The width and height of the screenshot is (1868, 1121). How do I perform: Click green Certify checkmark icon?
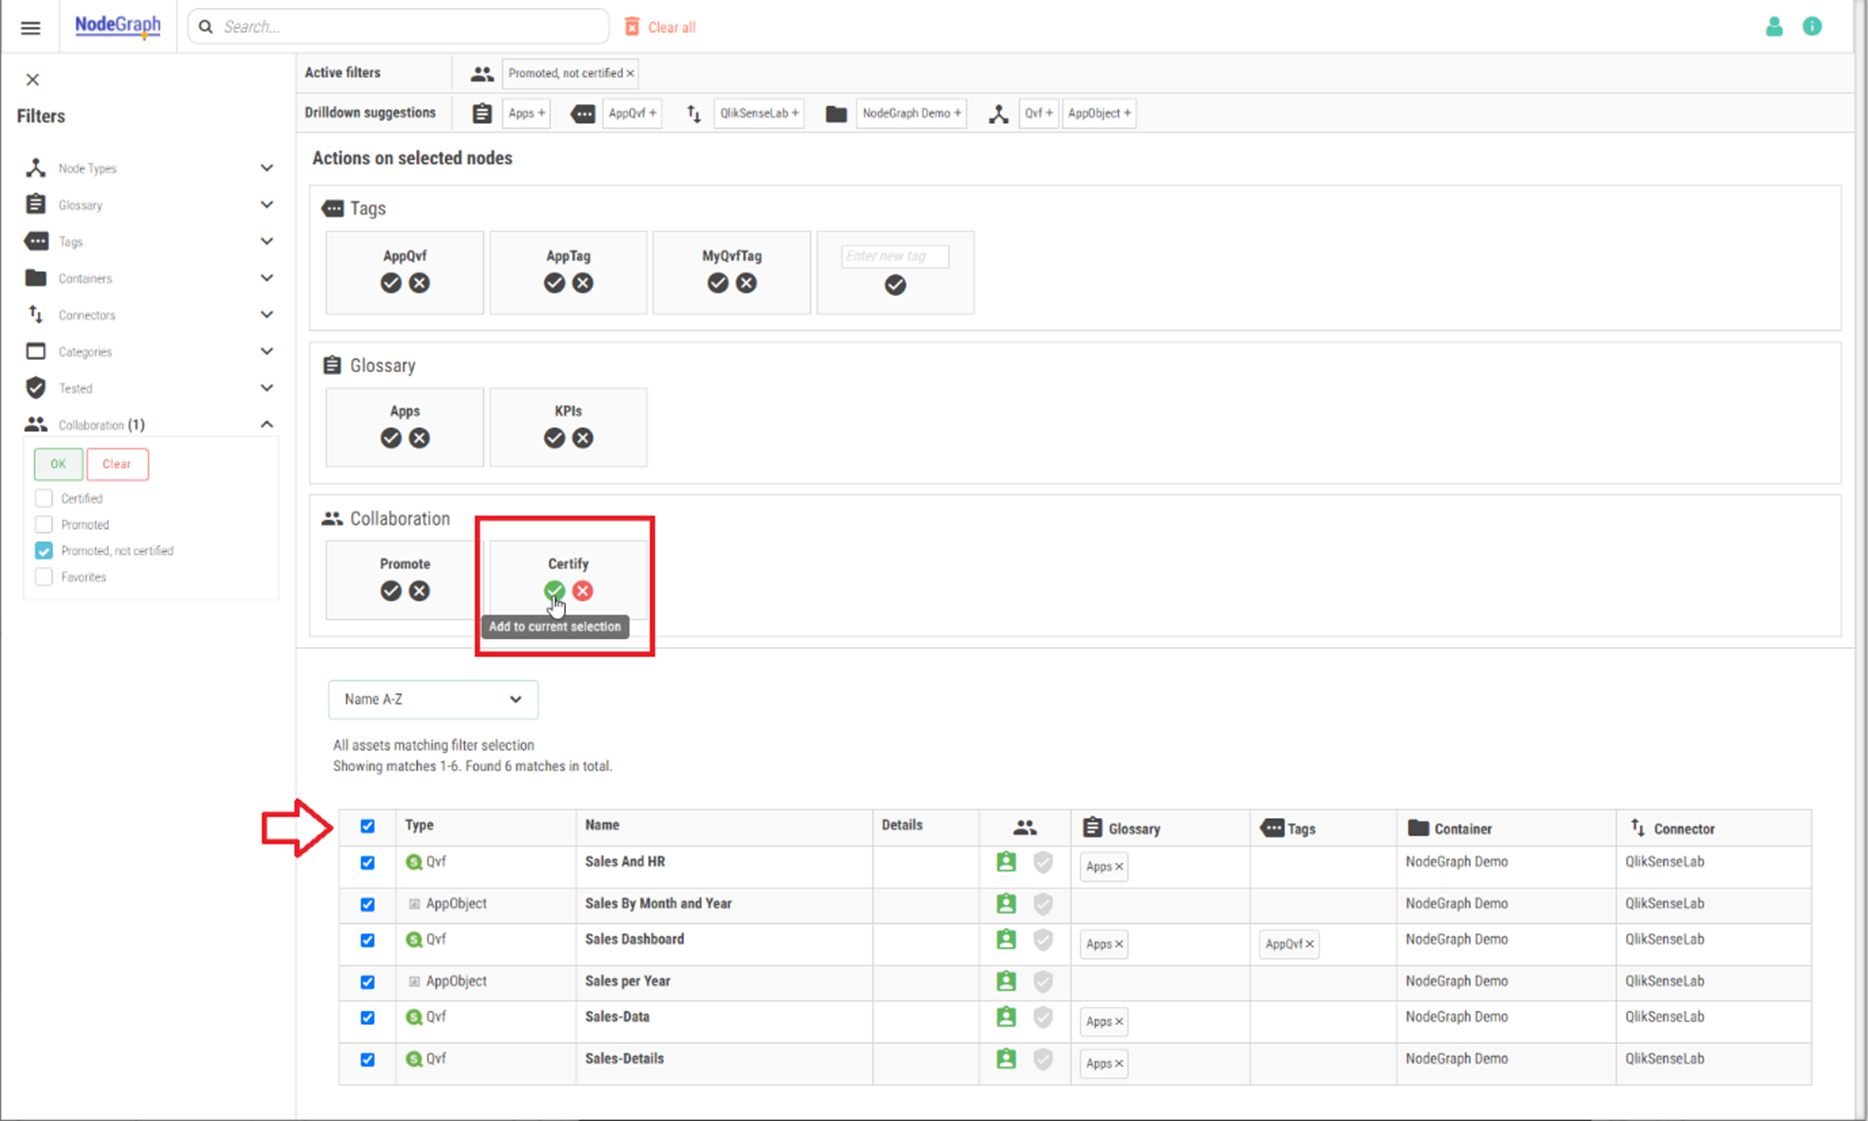click(554, 591)
